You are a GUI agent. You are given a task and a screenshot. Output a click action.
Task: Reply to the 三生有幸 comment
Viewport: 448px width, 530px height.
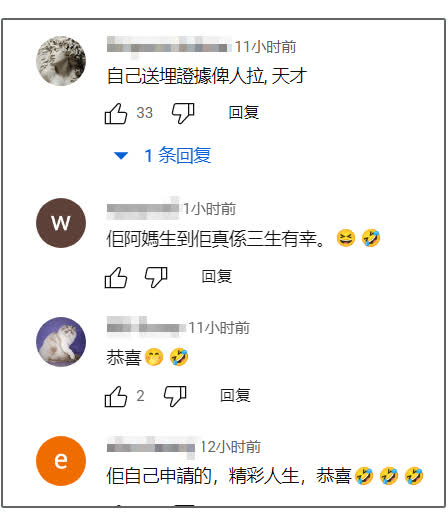[217, 276]
